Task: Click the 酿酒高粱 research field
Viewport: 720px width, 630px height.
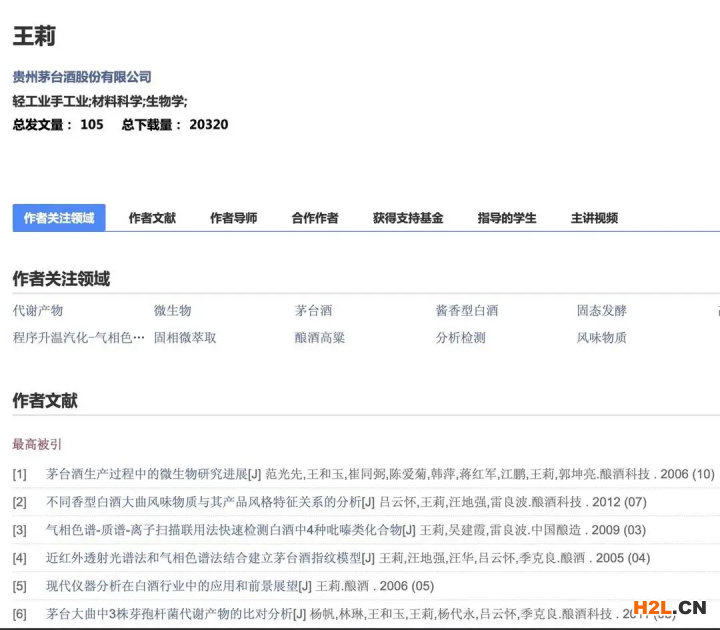Action: click(x=320, y=338)
